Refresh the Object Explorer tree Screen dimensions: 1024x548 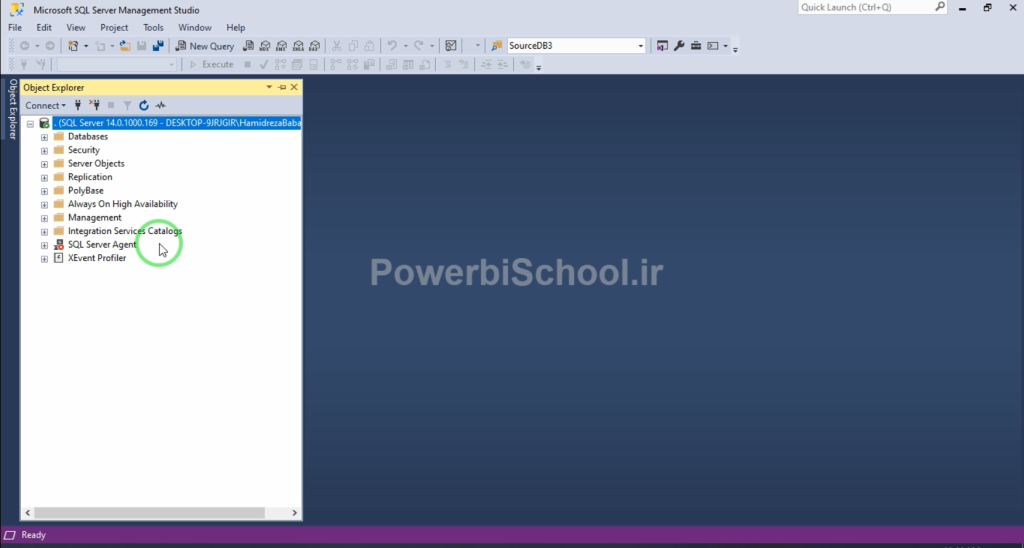144,105
